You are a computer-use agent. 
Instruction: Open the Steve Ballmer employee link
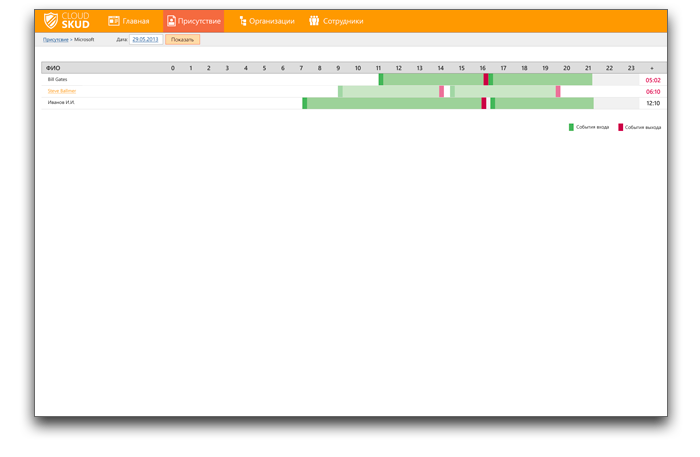tap(61, 91)
